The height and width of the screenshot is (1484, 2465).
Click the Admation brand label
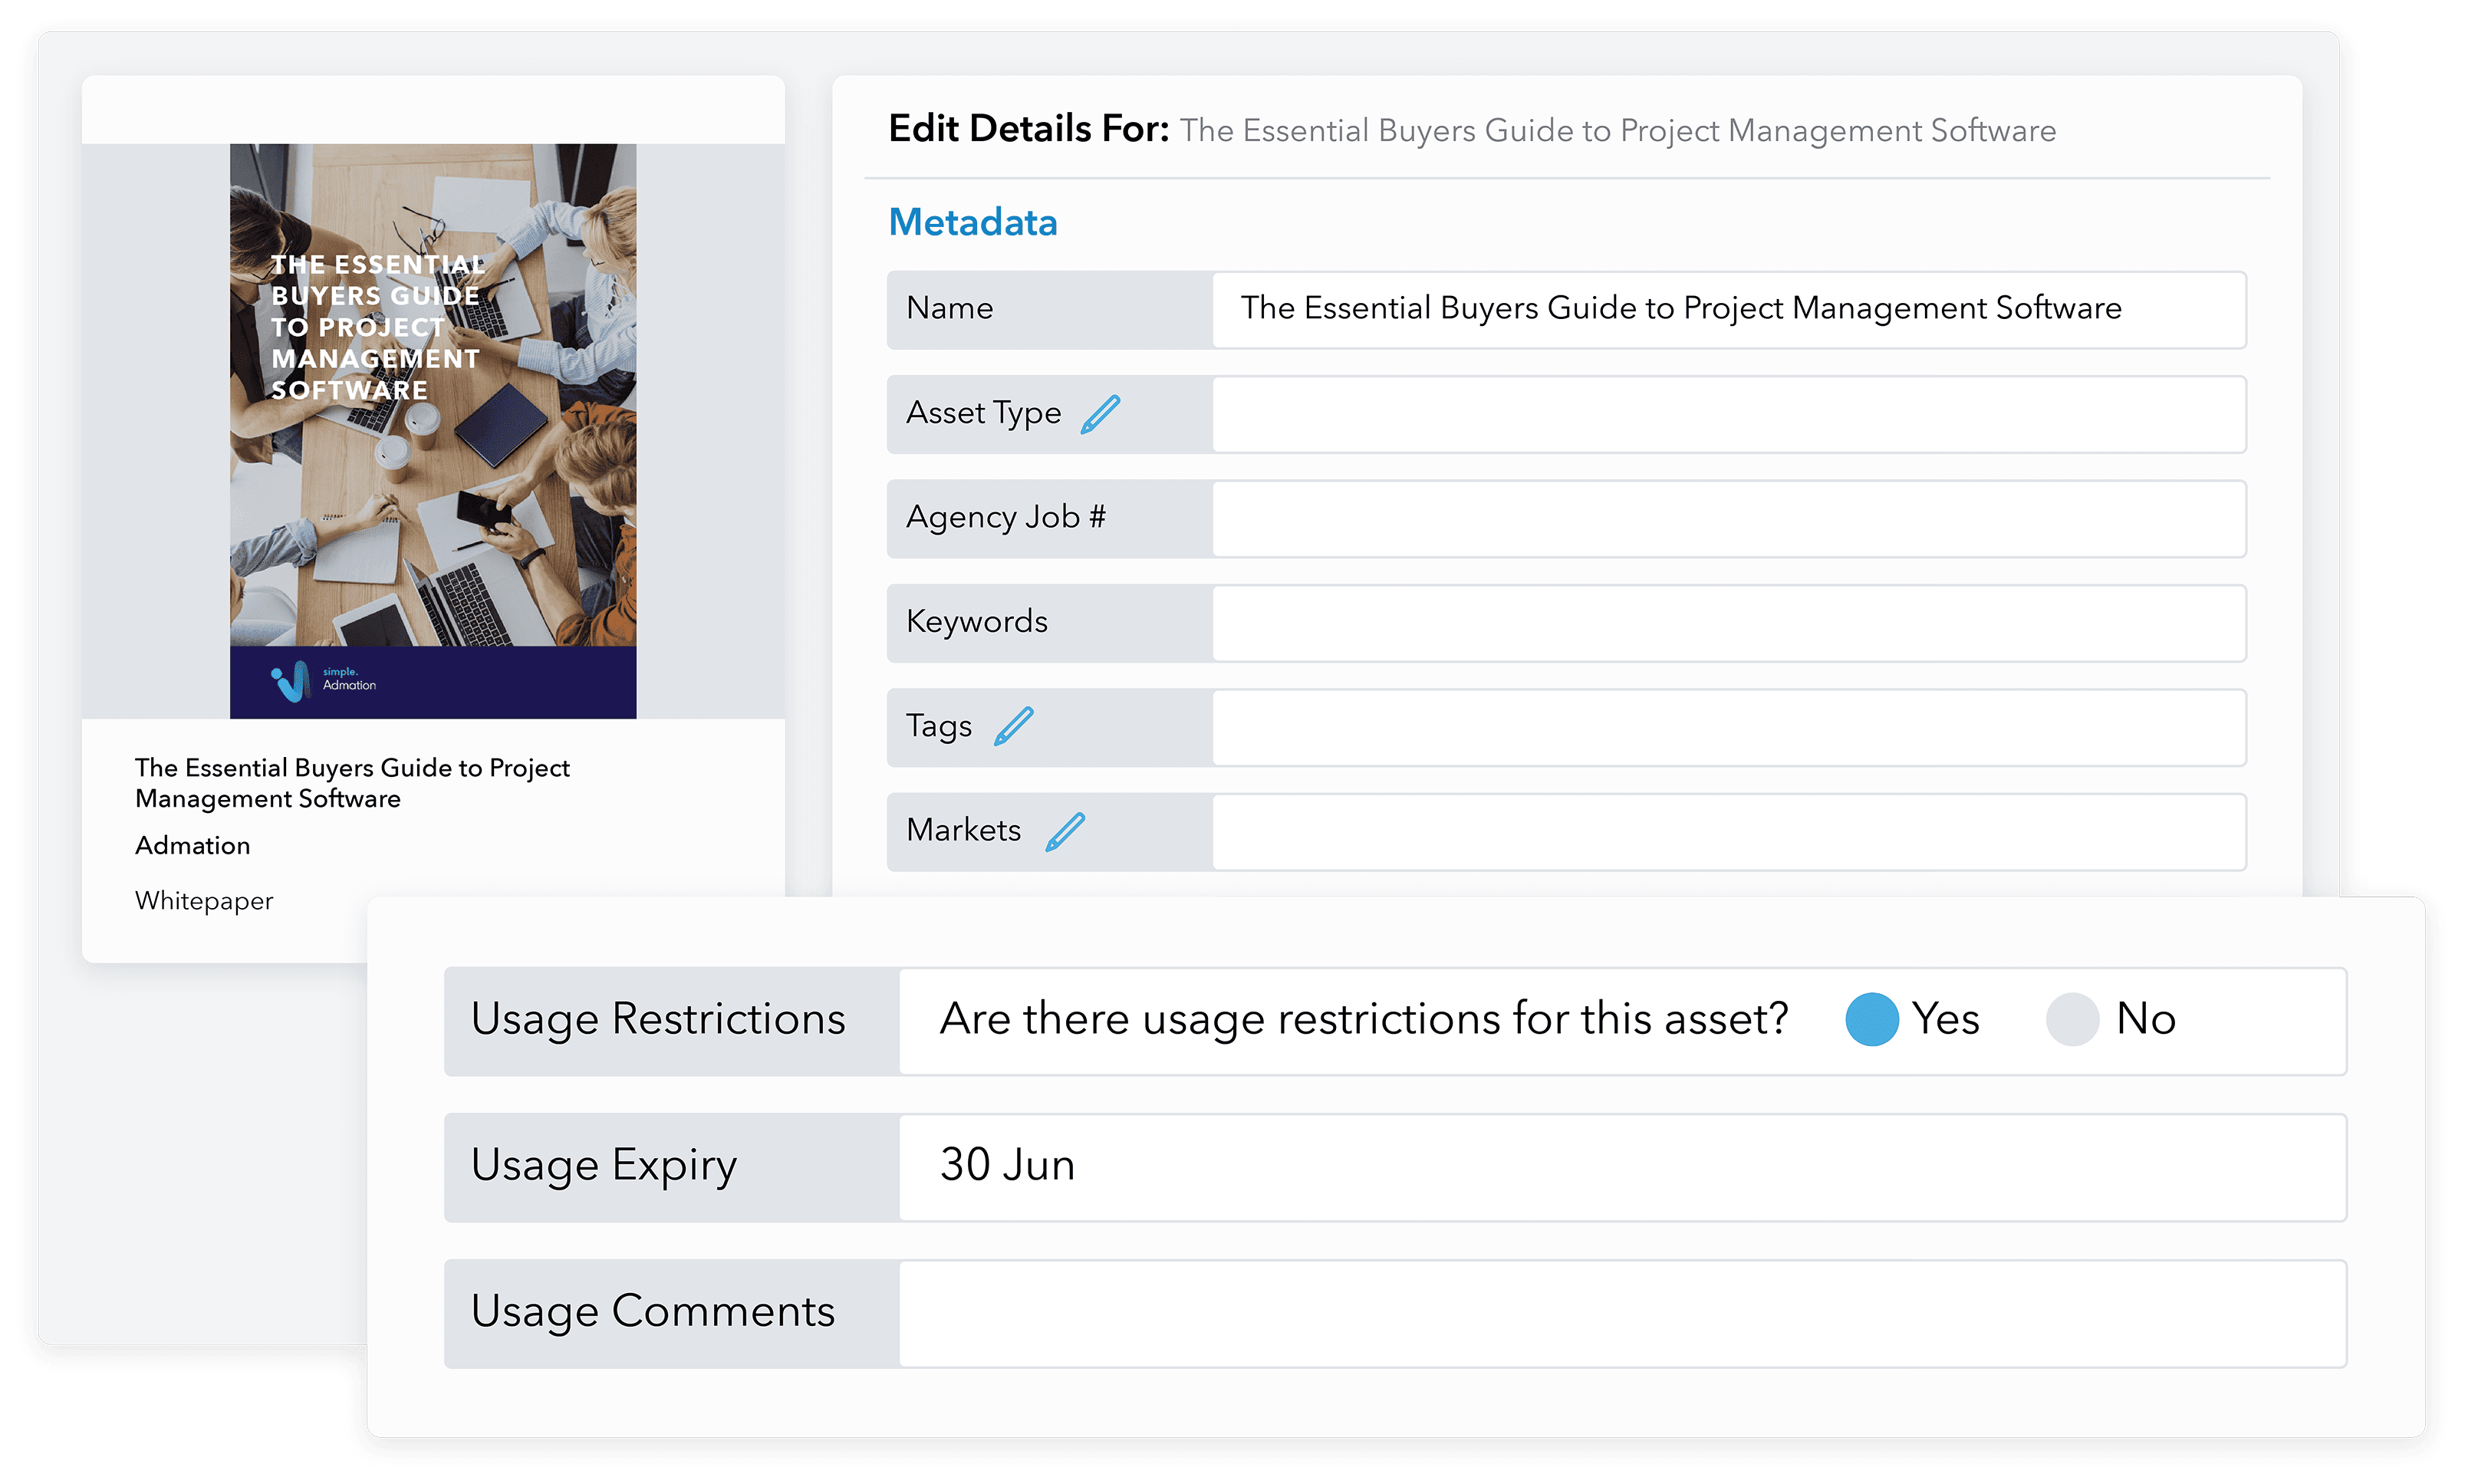point(193,846)
